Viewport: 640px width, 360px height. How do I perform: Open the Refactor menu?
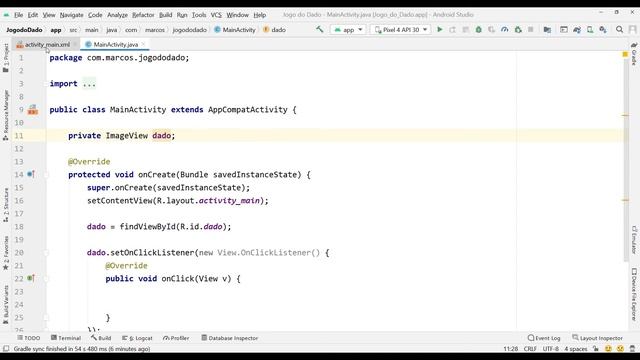tap(143, 15)
